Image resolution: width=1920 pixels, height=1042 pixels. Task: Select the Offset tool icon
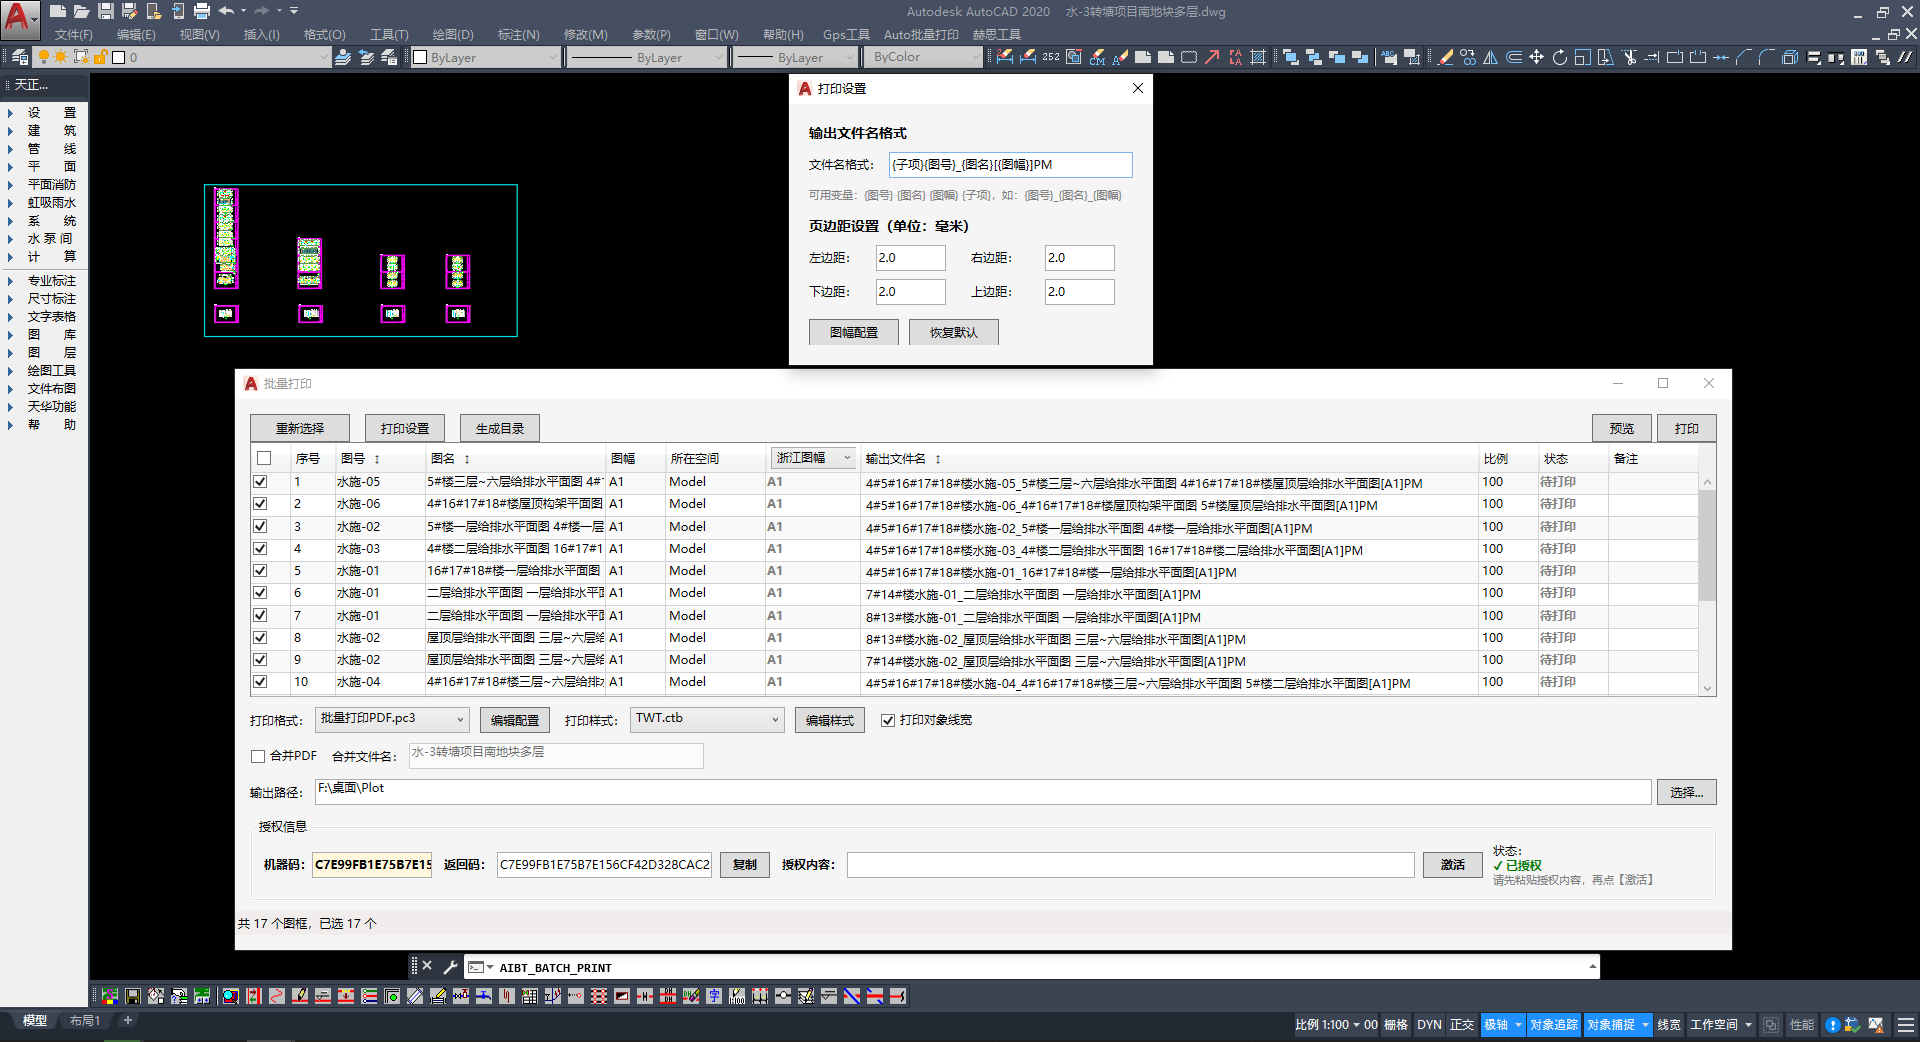1513,57
